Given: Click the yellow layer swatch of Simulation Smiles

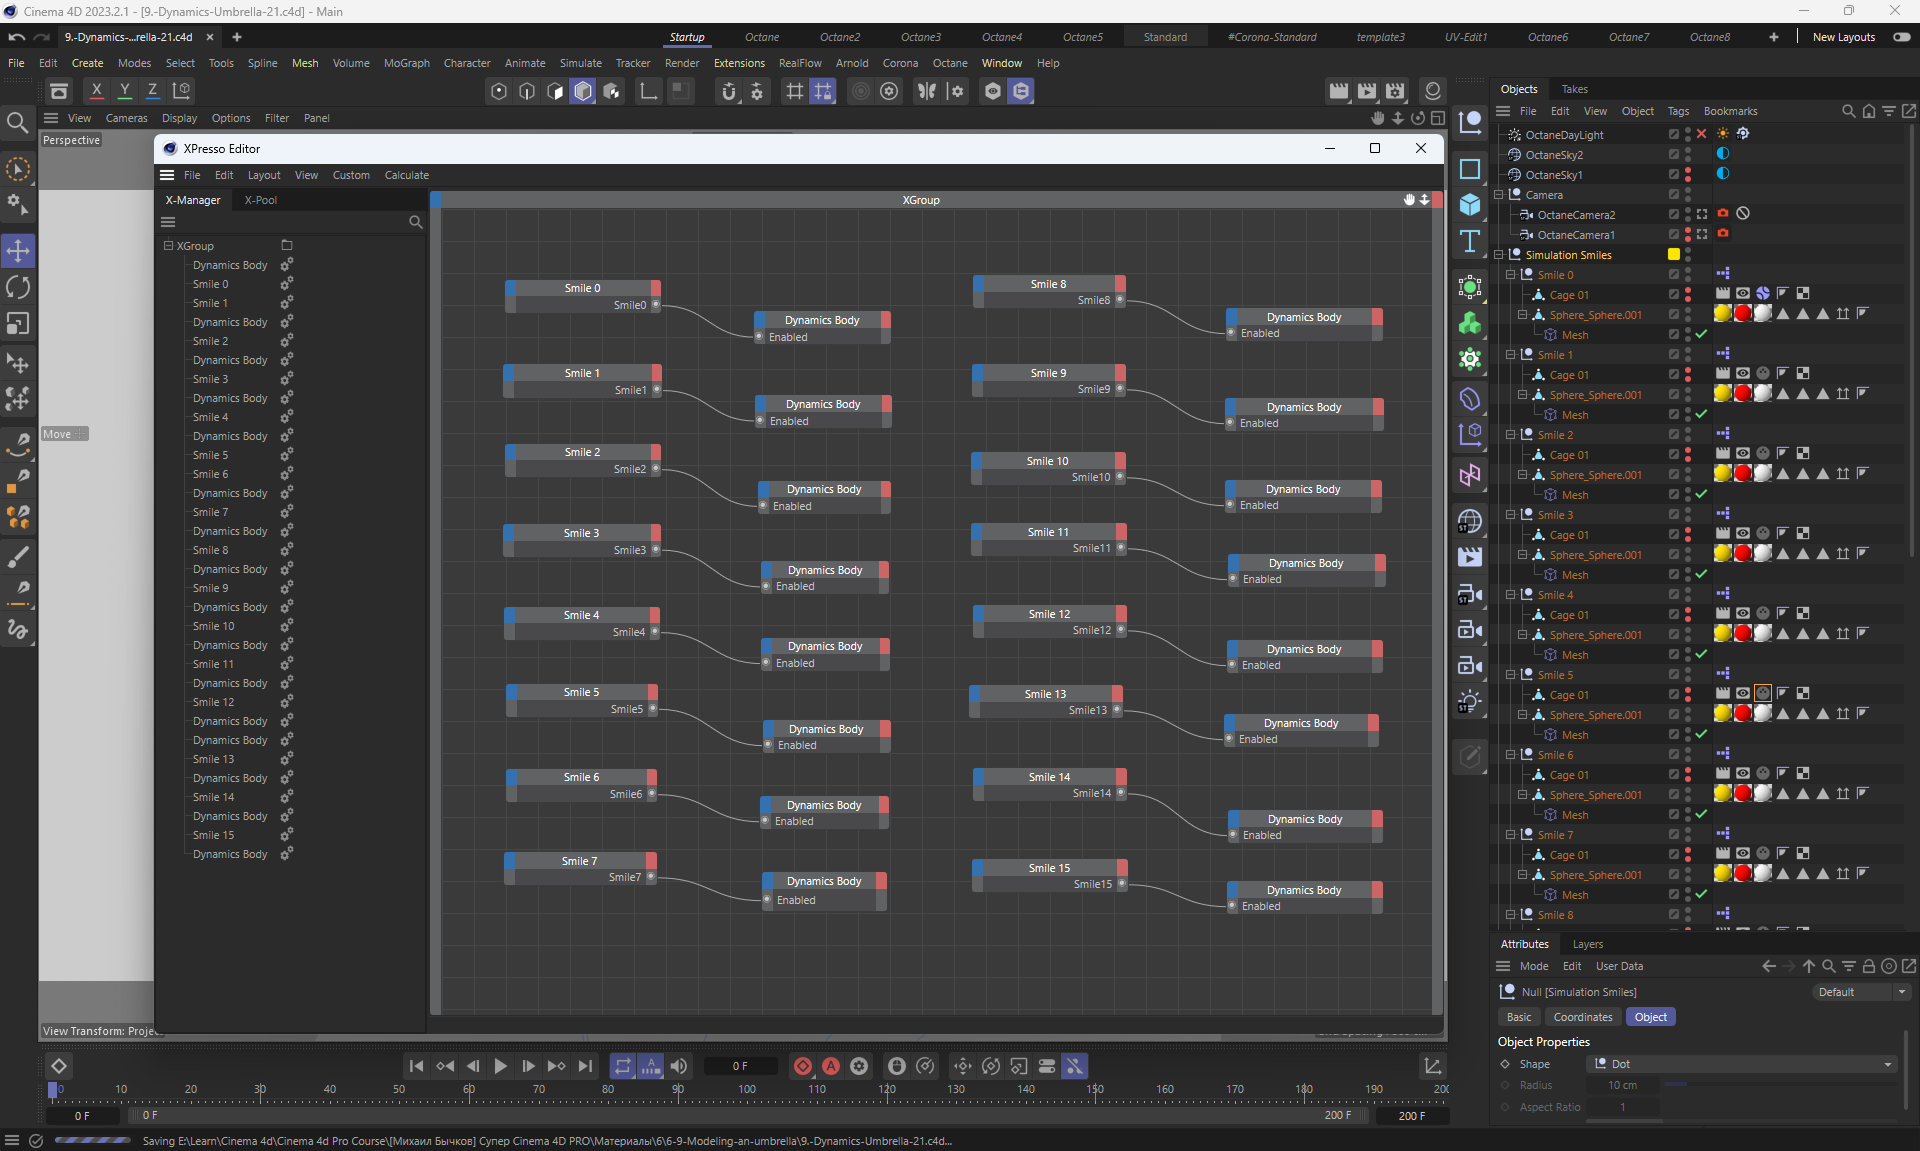Looking at the screenshot, I should pyautogui.click(x=1673, y=255).
